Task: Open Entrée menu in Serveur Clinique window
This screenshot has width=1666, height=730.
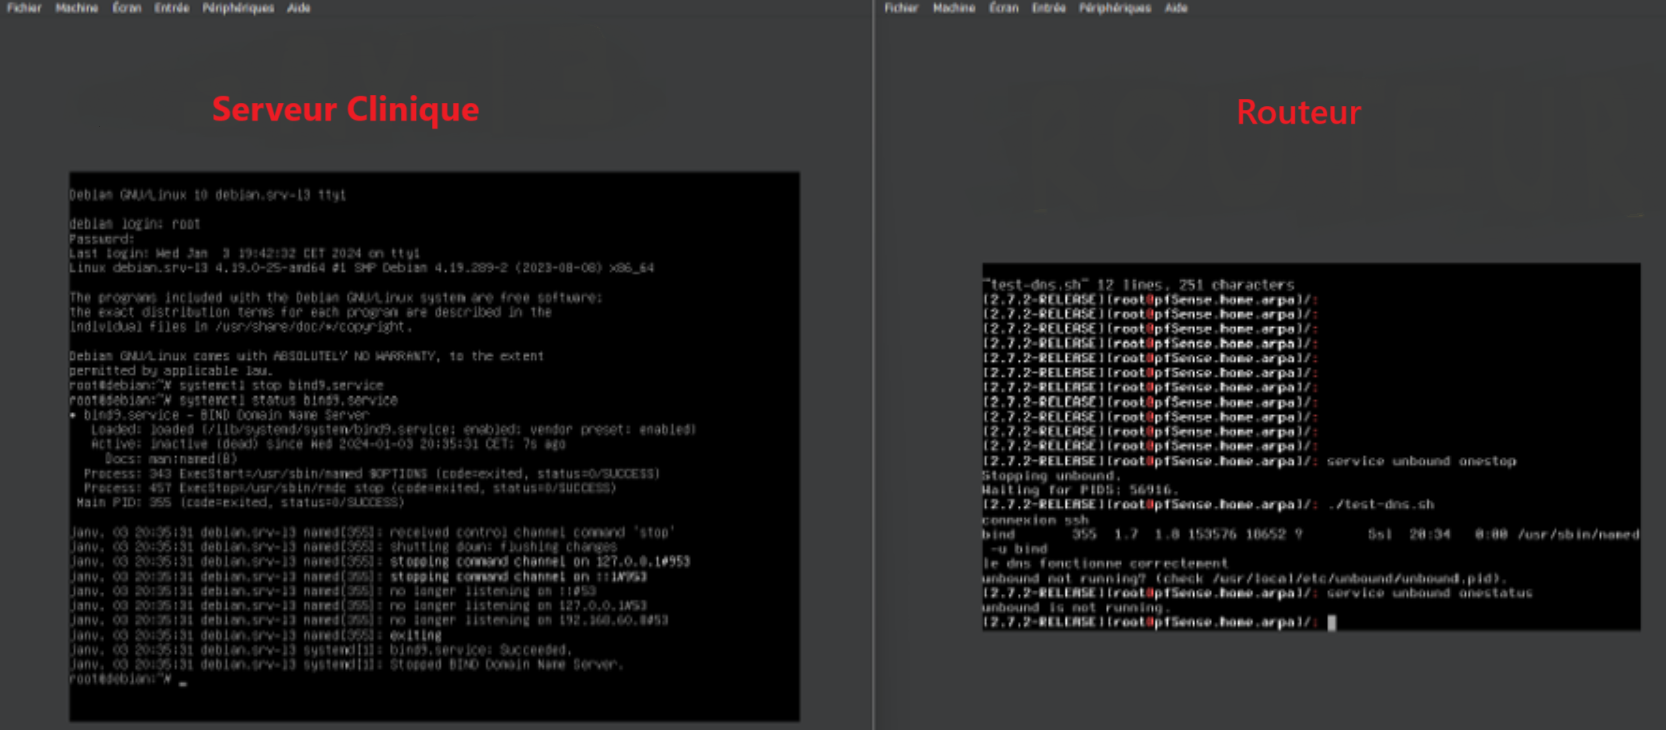Action: (x=172, y=8)
